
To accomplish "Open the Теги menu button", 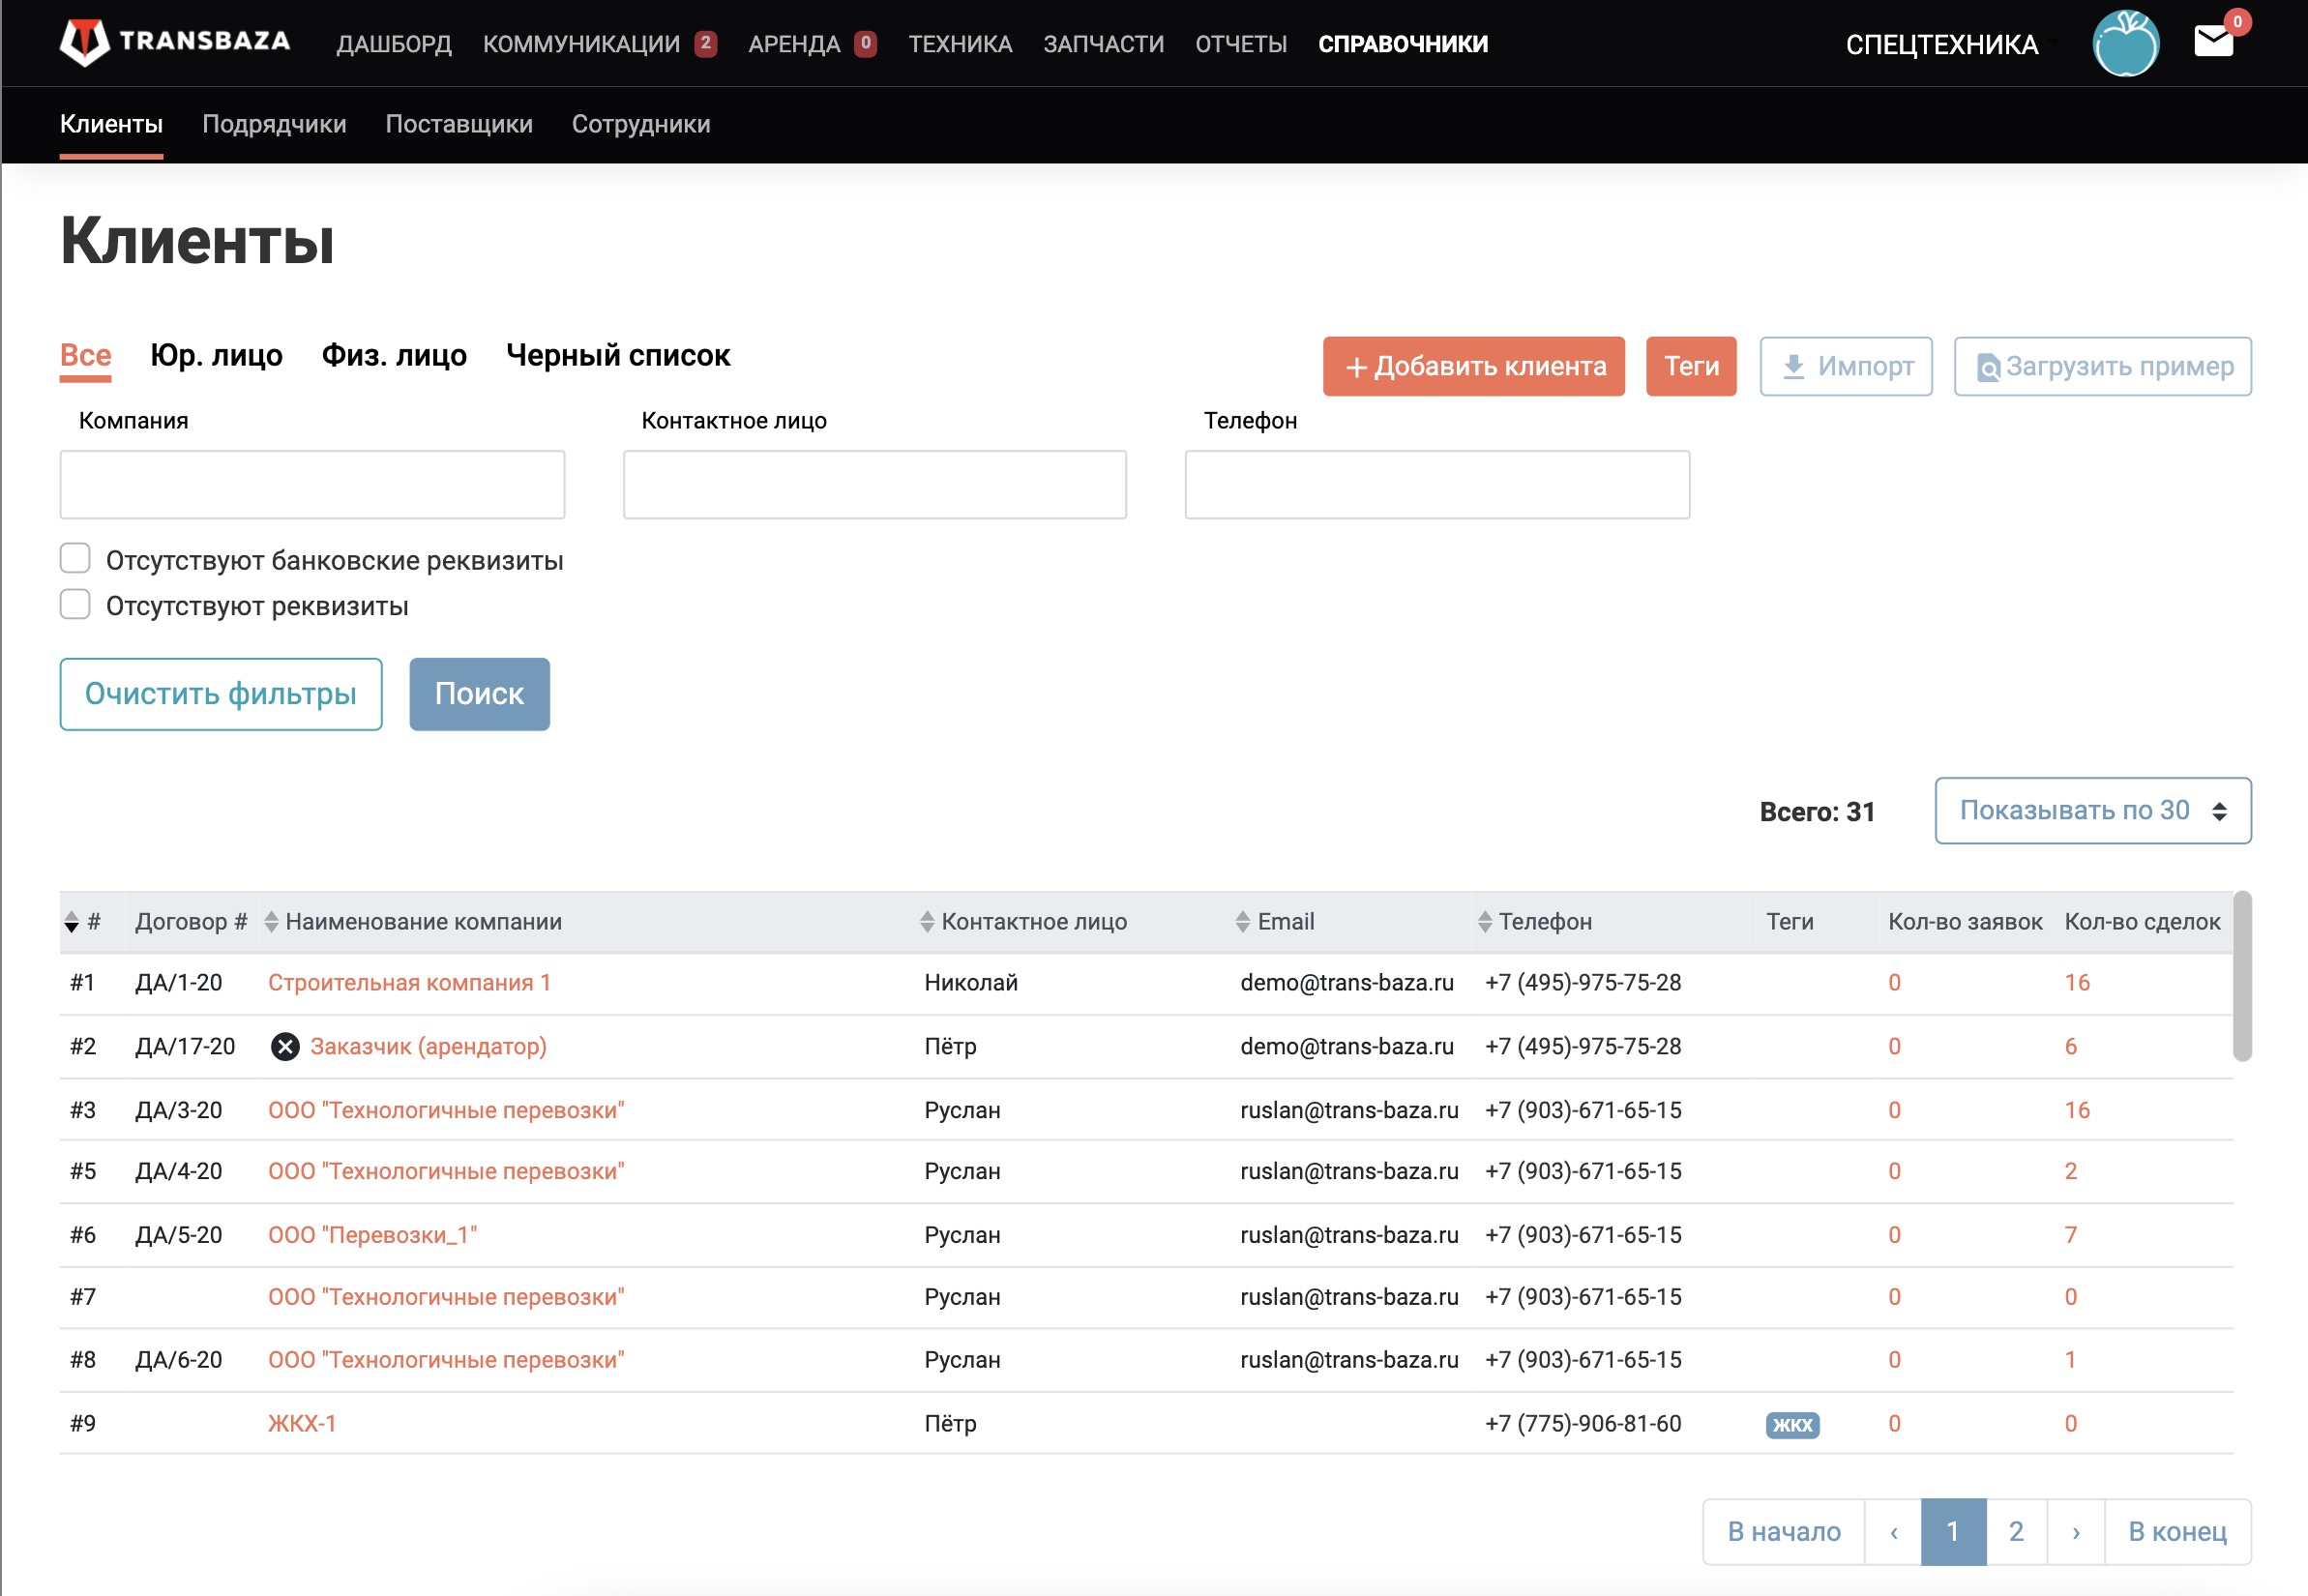I will click(1690, 366).
